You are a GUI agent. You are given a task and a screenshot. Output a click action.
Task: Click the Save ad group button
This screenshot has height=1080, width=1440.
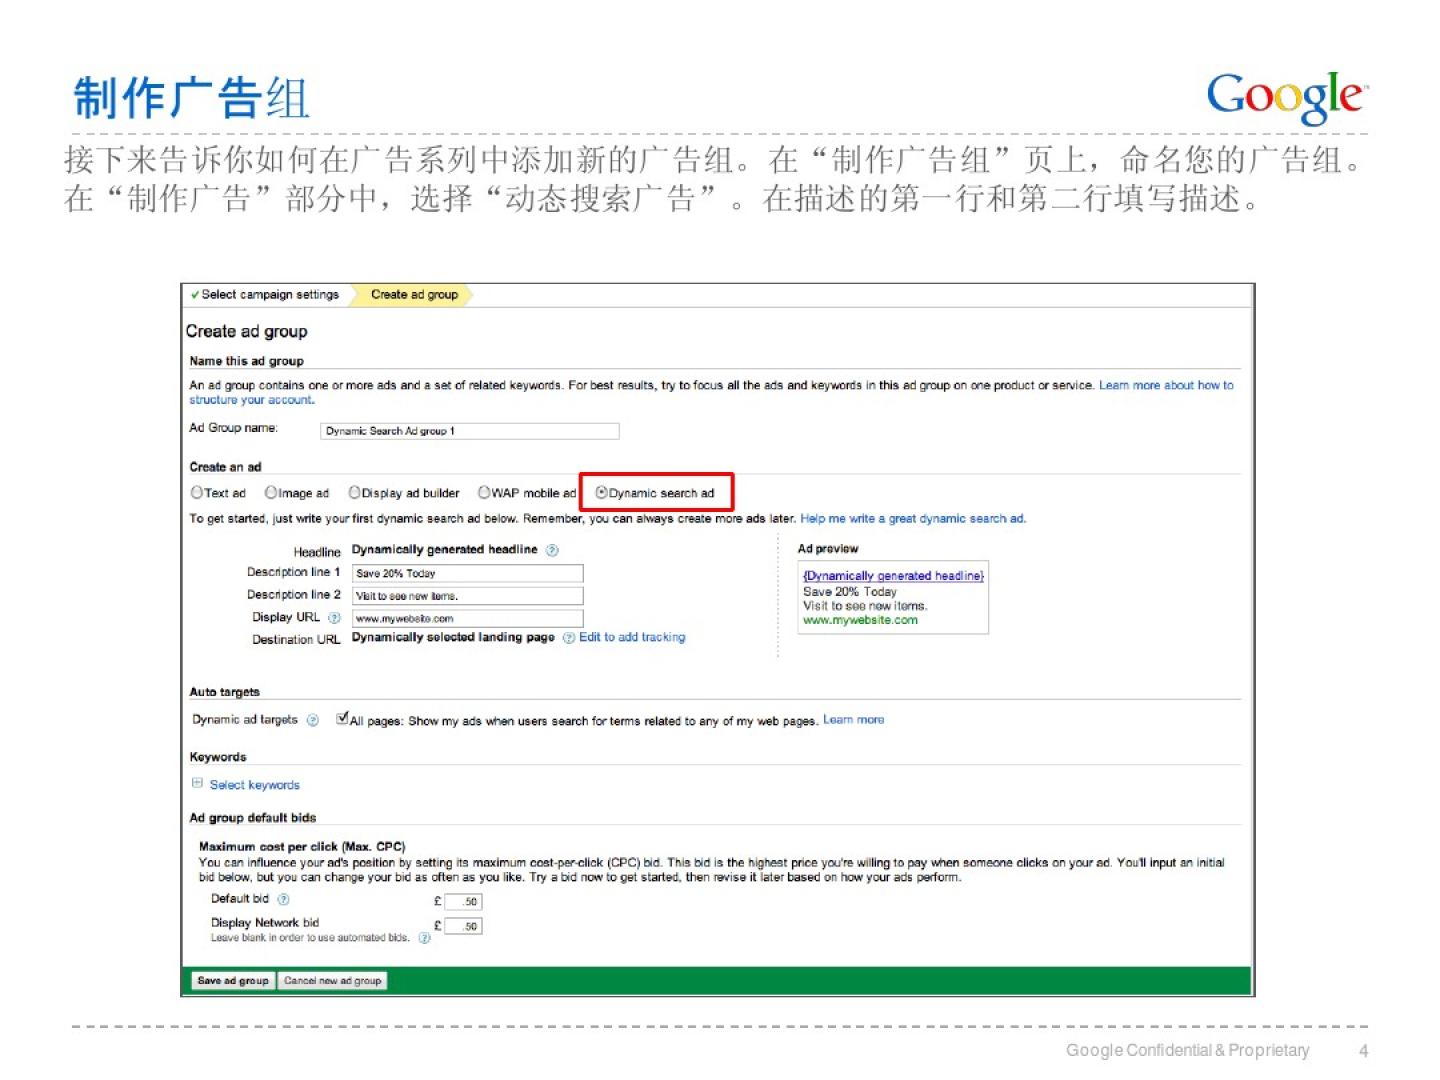click(232, 981)
